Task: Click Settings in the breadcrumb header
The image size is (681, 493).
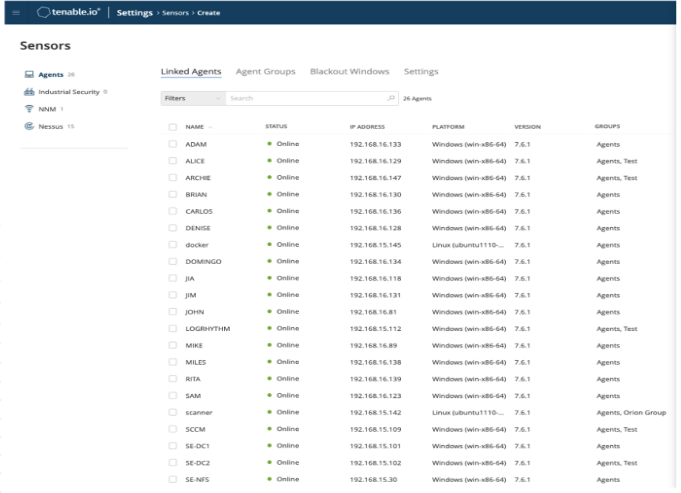Action: (135, 13)
